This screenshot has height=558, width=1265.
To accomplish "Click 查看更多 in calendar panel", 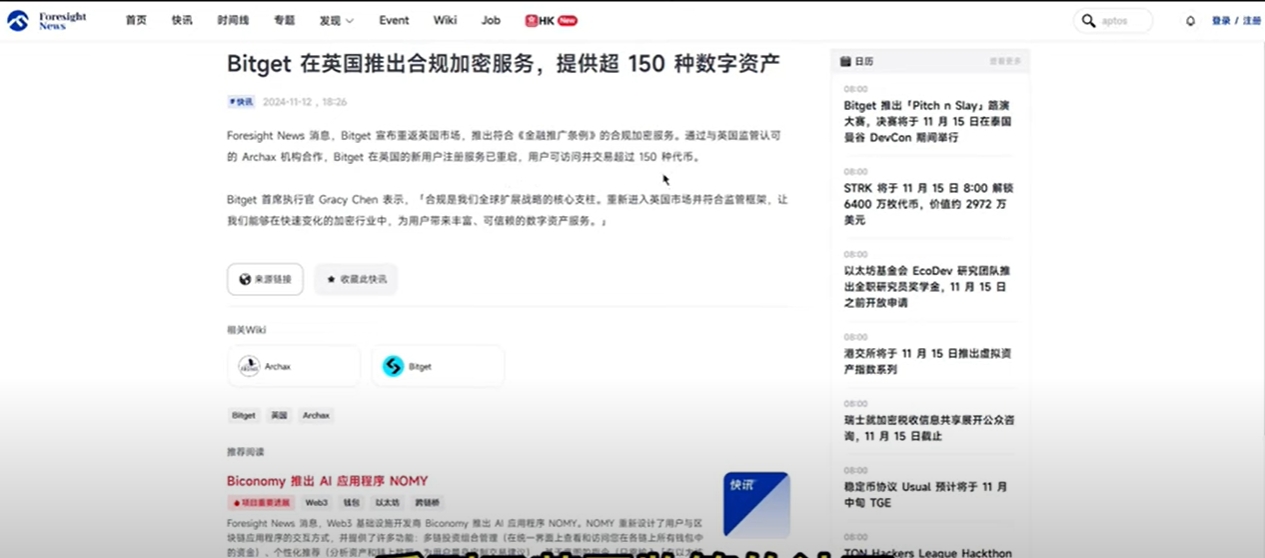I will tap(1005, 62).
